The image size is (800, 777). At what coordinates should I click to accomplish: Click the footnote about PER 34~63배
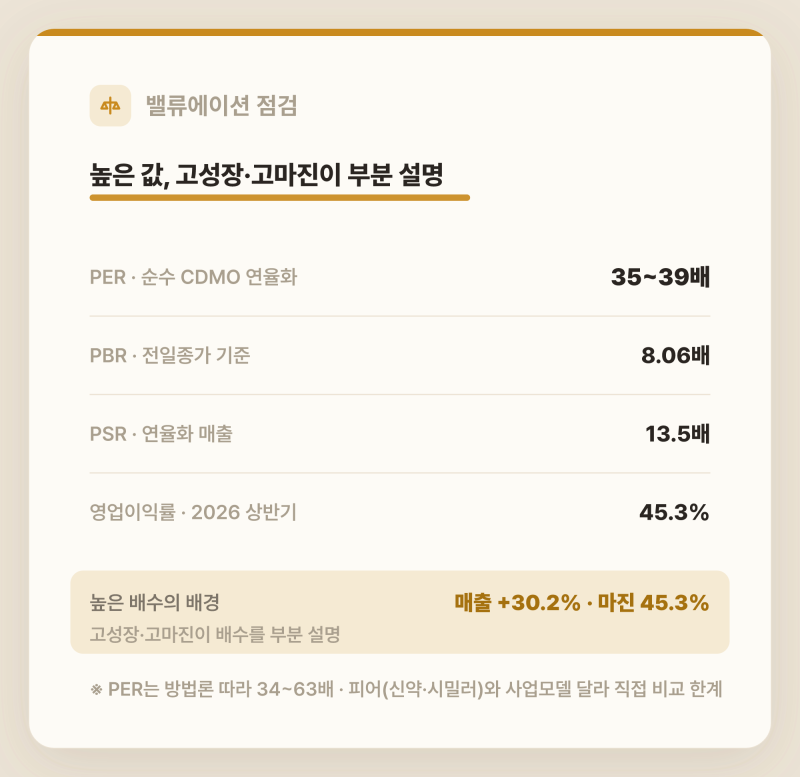(x=406, y=689)
